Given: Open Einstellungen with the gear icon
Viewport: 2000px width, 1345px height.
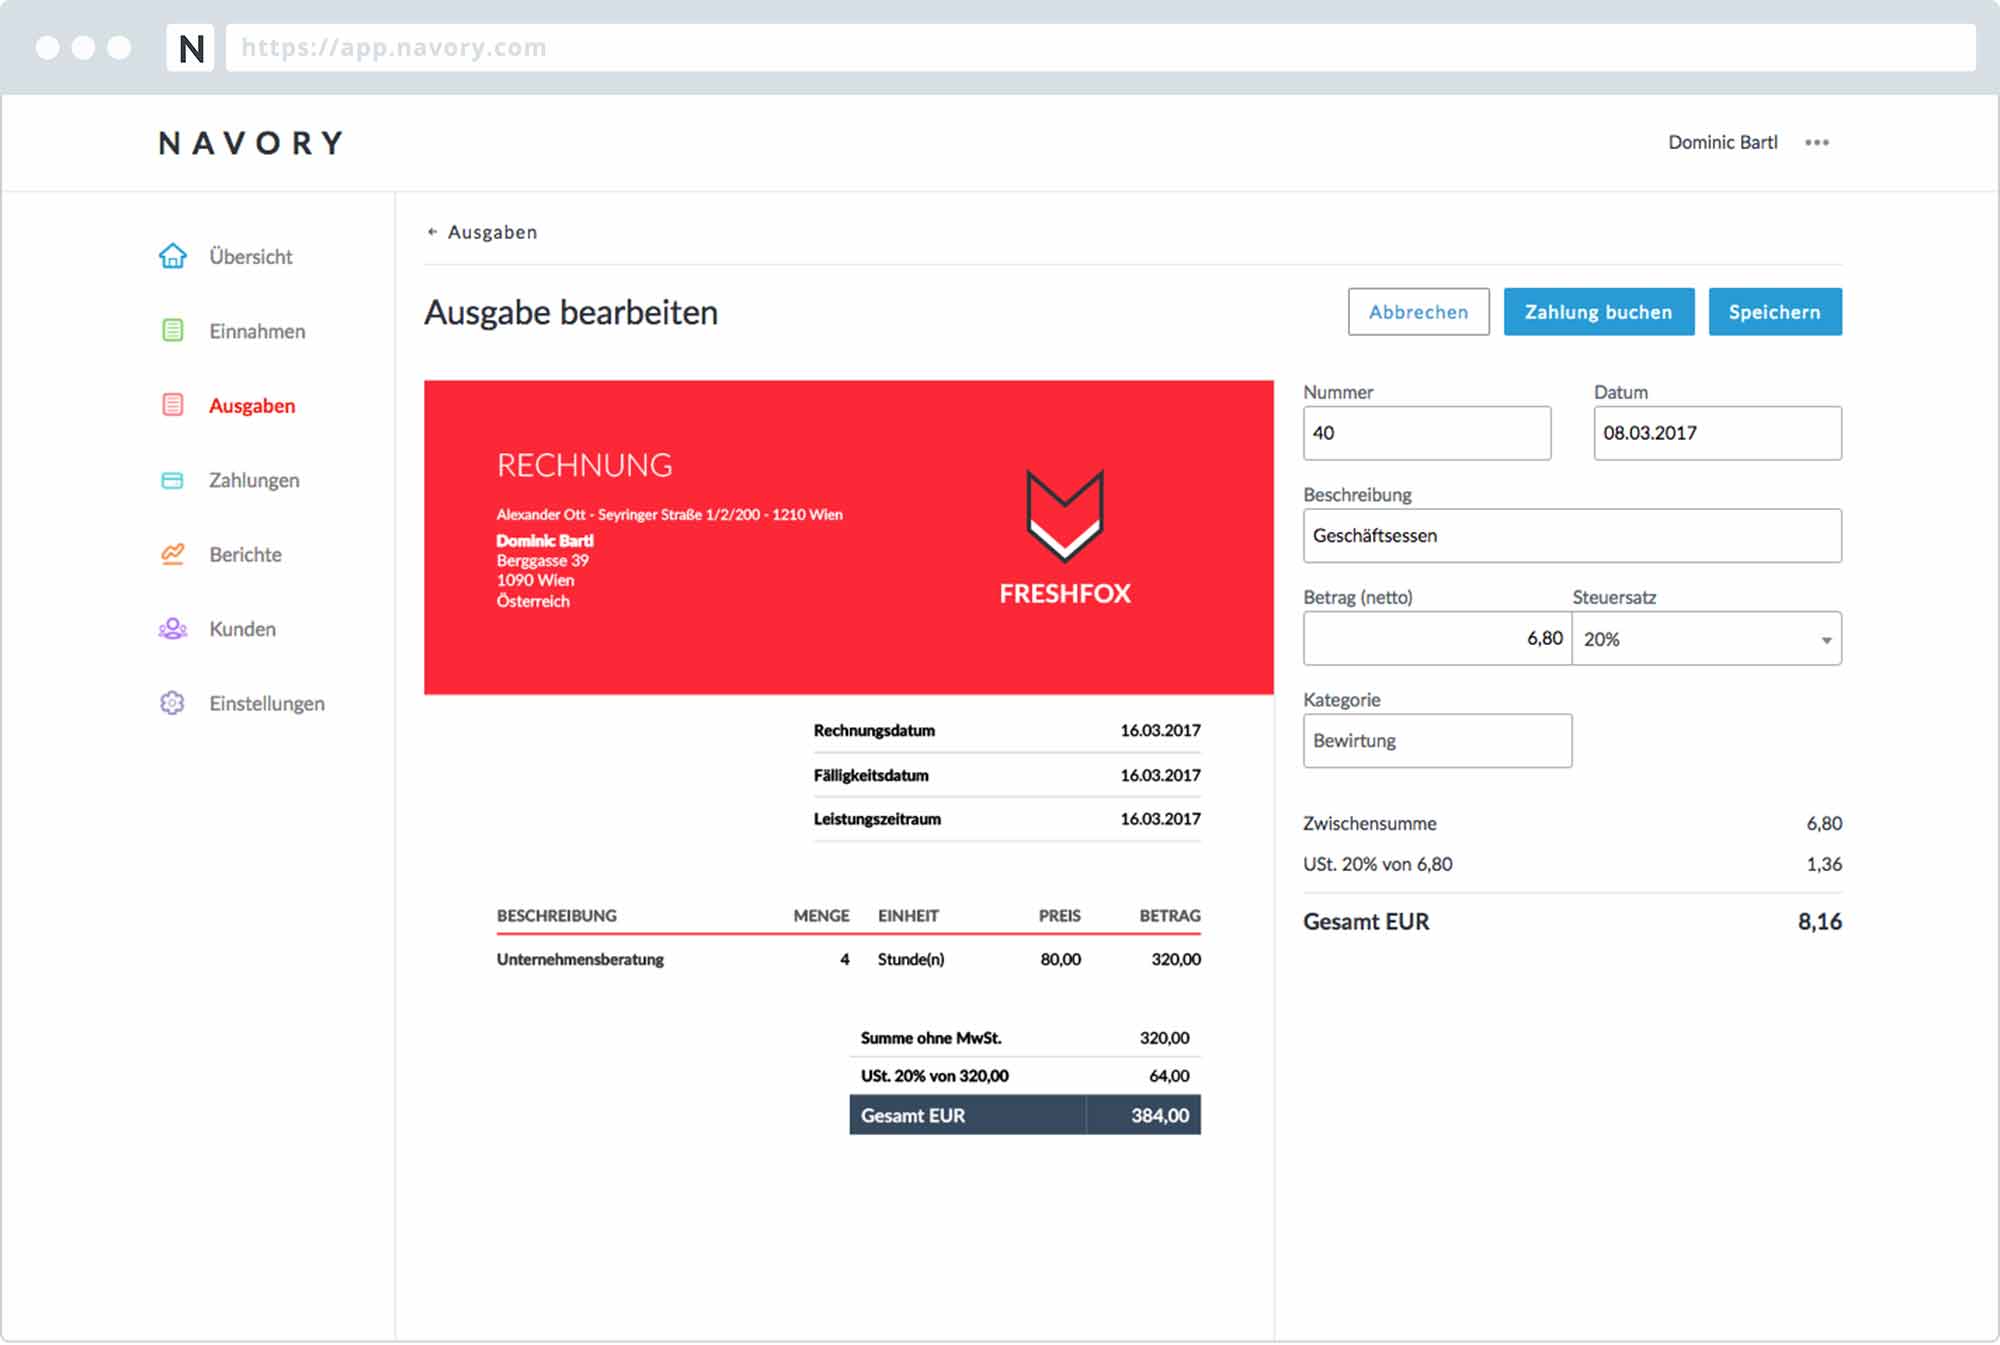Looking at the screenshot, I should tap(173, 703).
